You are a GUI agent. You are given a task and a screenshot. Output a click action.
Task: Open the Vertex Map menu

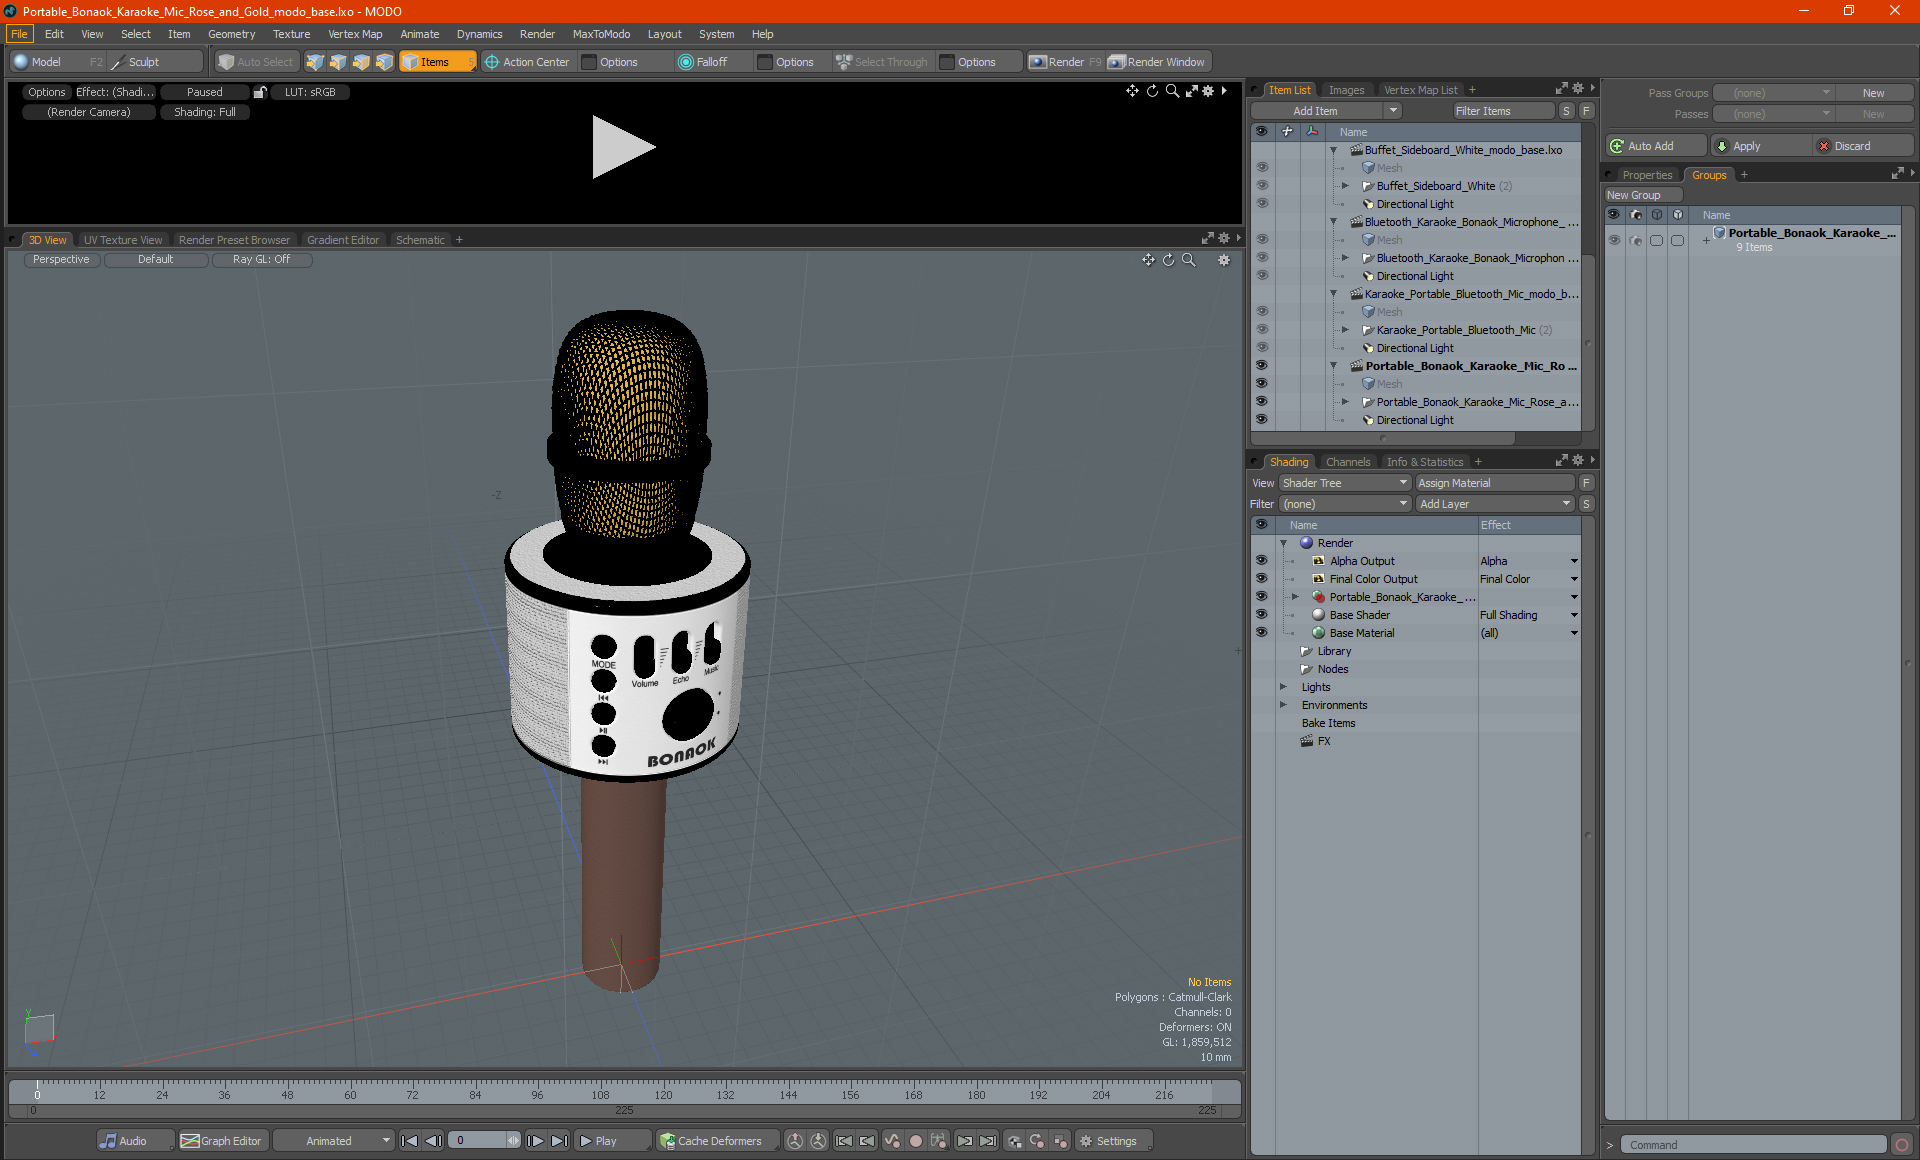[x=355, y=34]
